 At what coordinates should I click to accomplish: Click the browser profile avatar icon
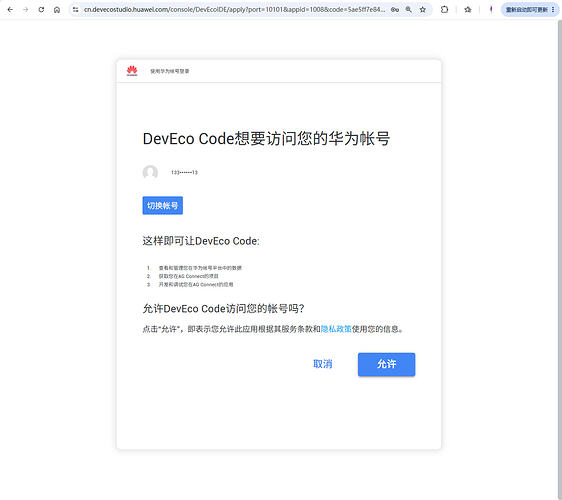pos(491,10)
